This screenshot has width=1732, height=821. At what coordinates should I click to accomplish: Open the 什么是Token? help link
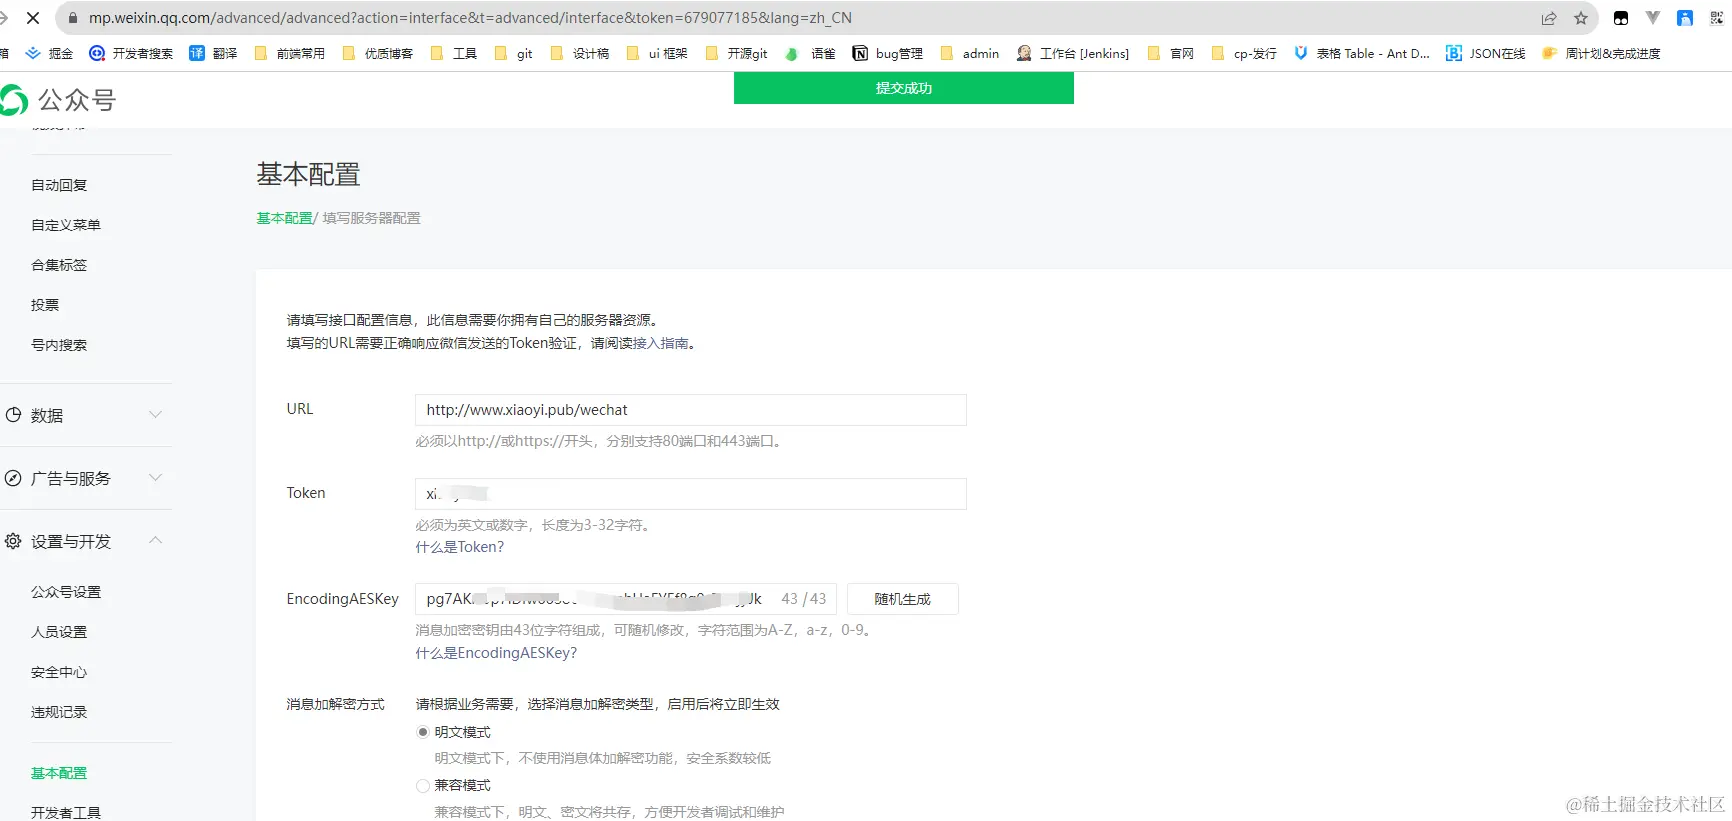click(x=460, y=547)
